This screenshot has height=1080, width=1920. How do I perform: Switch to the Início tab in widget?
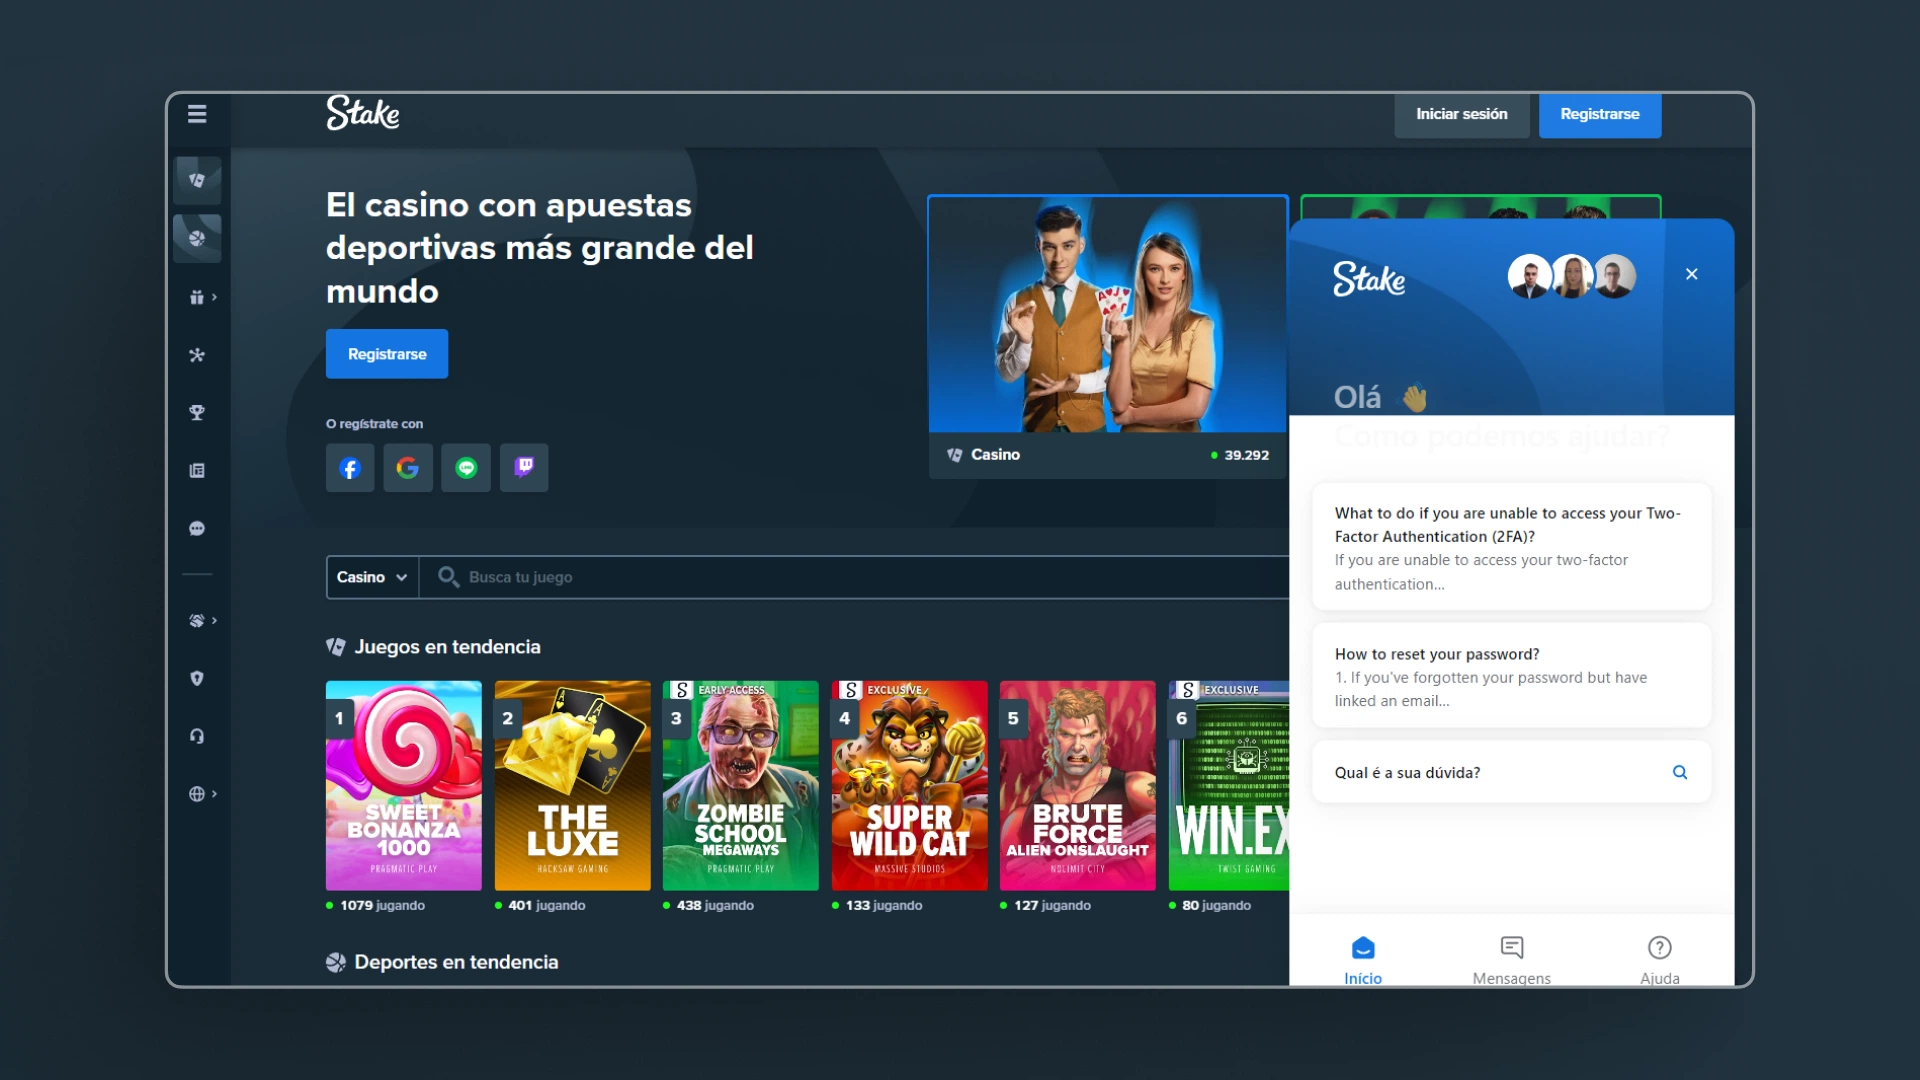(x=1363, y=960)
